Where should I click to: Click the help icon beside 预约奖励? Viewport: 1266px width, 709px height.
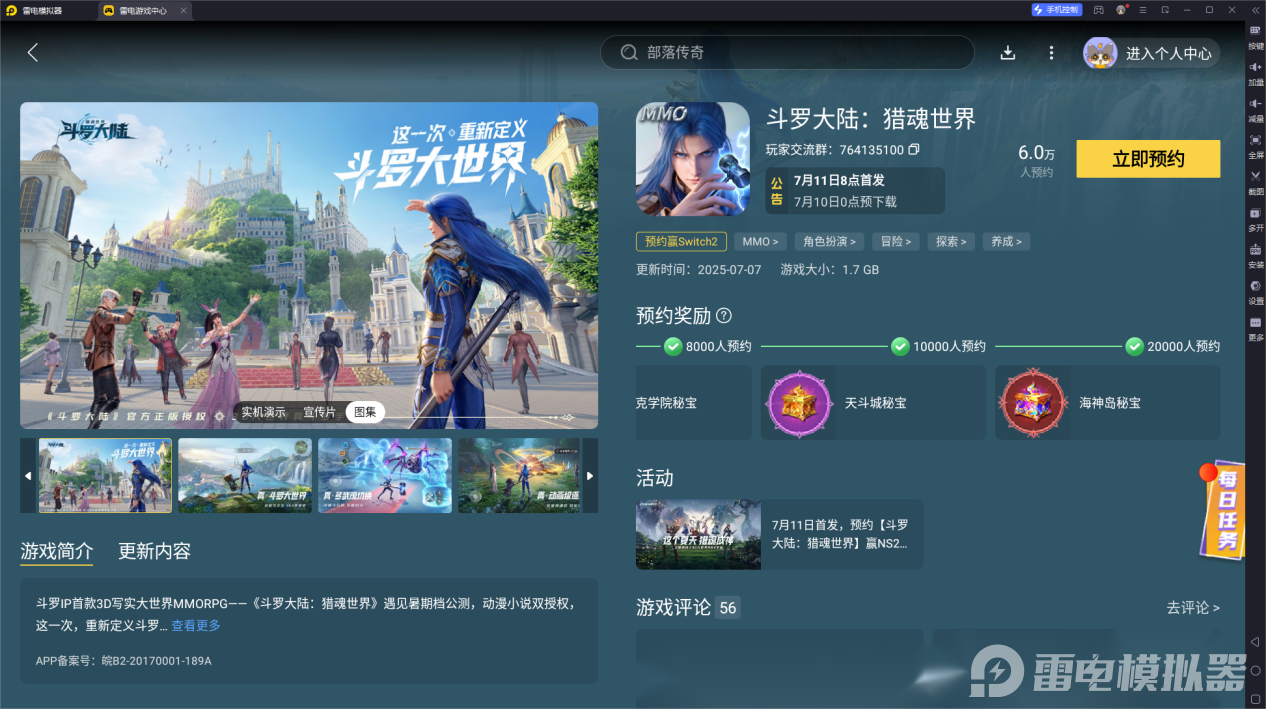[x=724, y=316]
